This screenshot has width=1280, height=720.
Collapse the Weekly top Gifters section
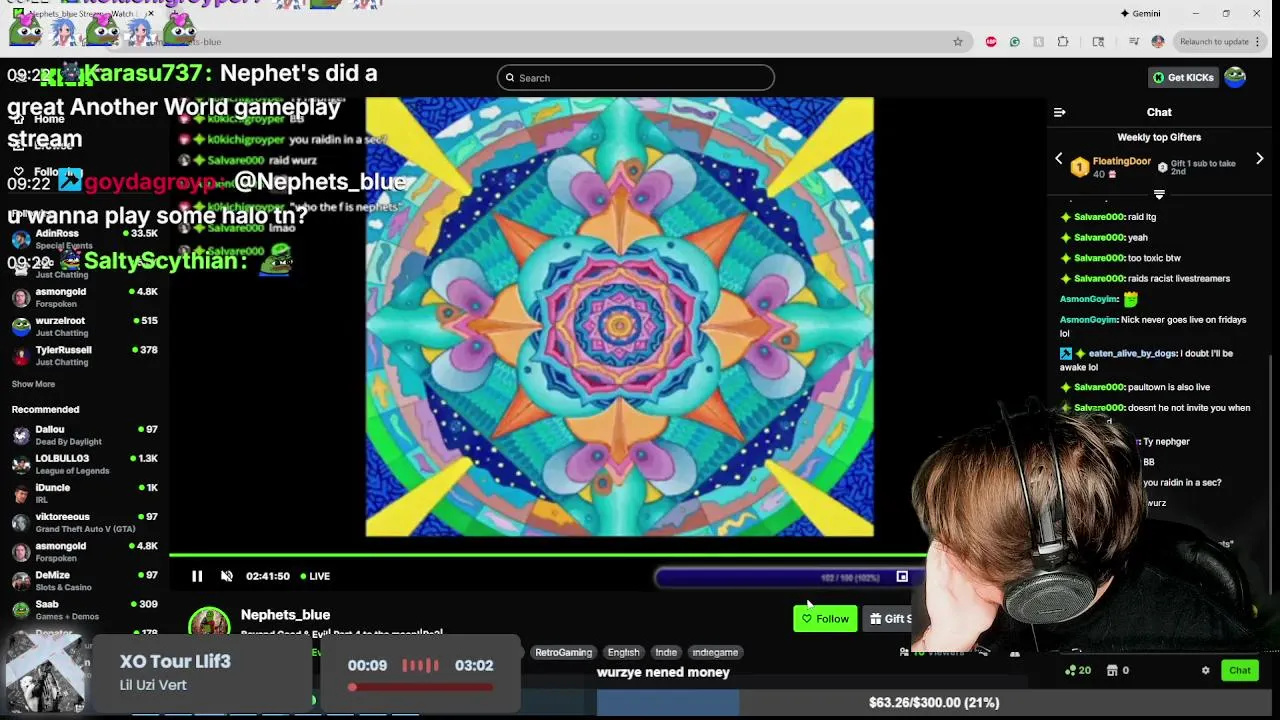(1159, 195)
